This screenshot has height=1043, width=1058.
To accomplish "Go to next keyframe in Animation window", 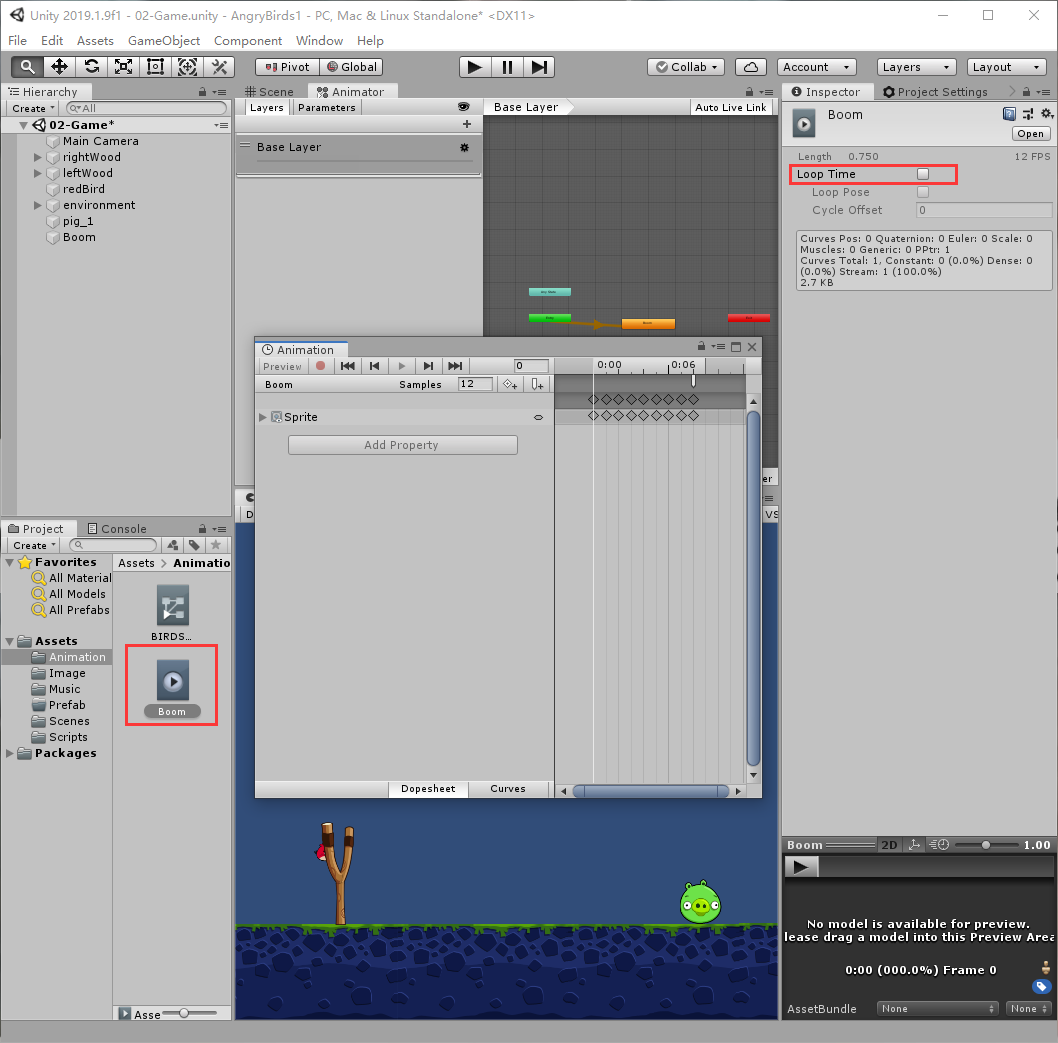I will pos(428,366).
